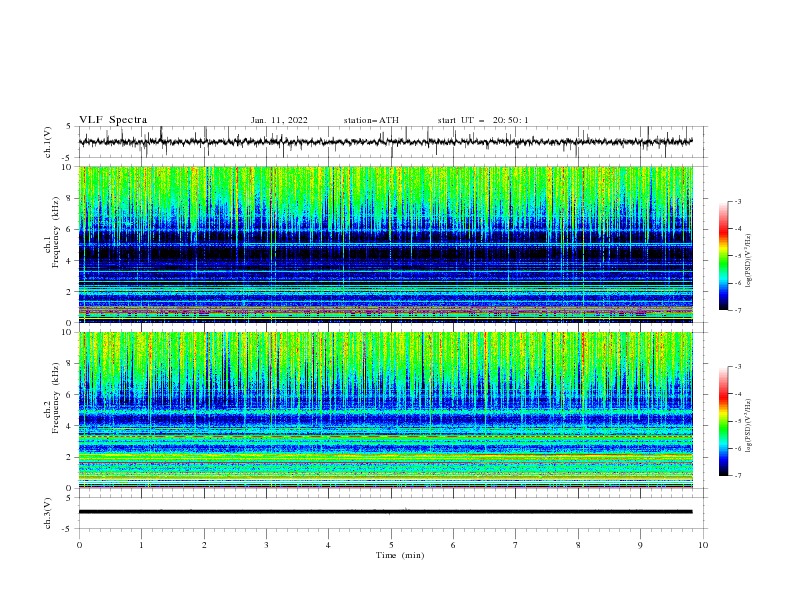The height and width of the screenshot is (612, 792).
Task: Click the "ch.1(V)" waveform axis label
Action: point(48,142)
